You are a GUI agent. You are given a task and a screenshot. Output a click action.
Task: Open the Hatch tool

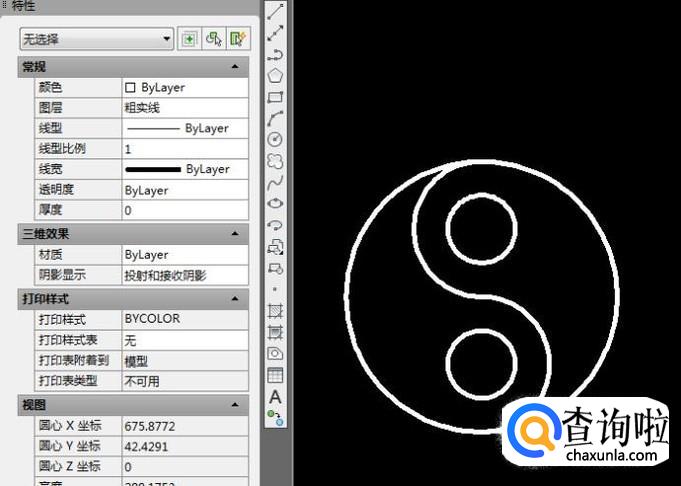[x=276, y=311]
